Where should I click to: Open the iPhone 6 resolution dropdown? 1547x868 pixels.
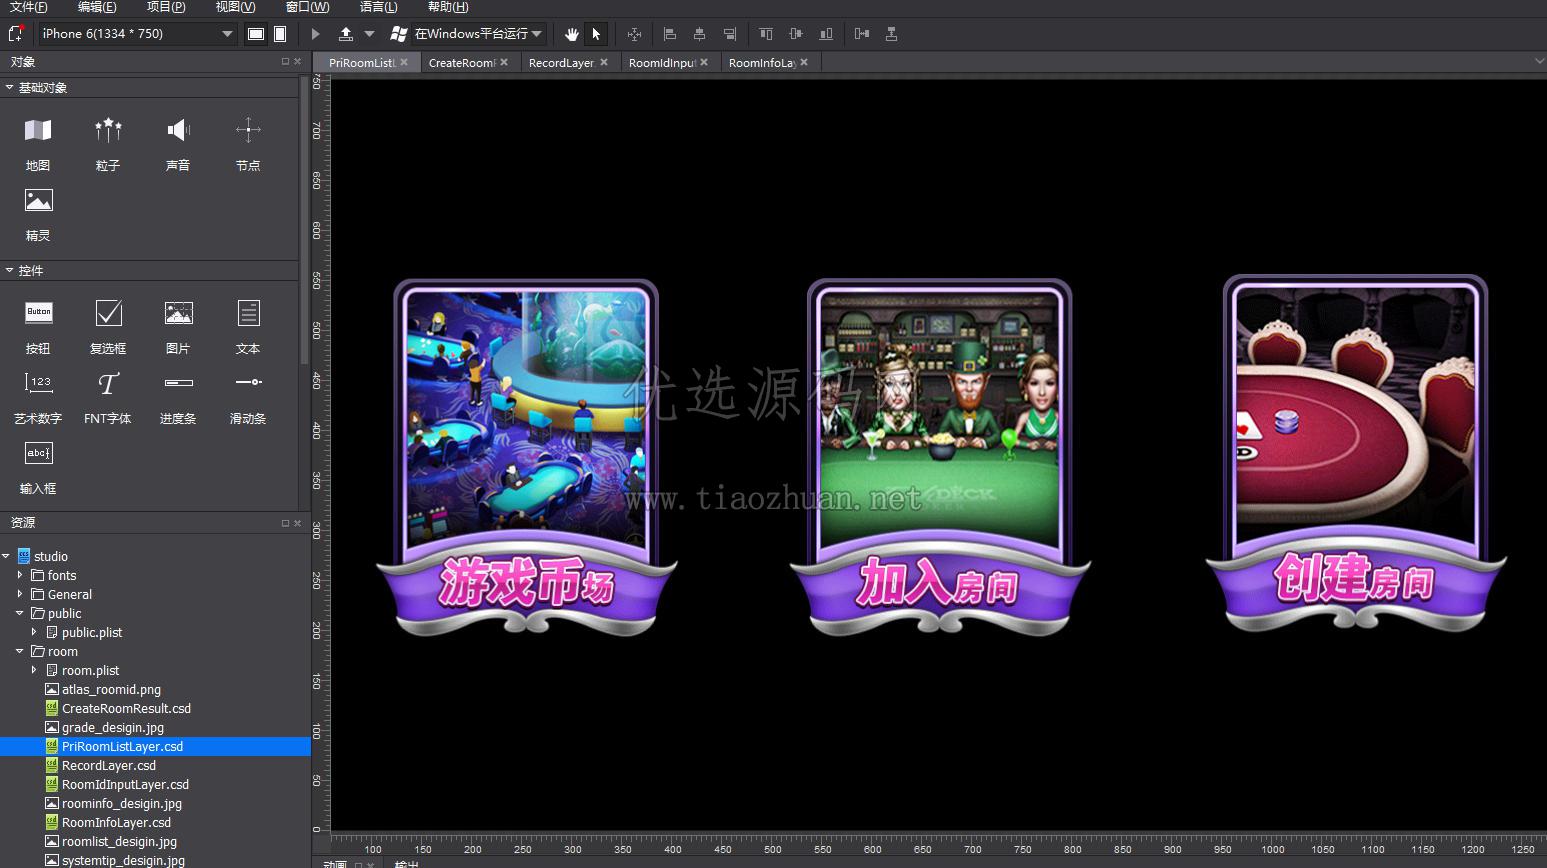click(138, 34)
